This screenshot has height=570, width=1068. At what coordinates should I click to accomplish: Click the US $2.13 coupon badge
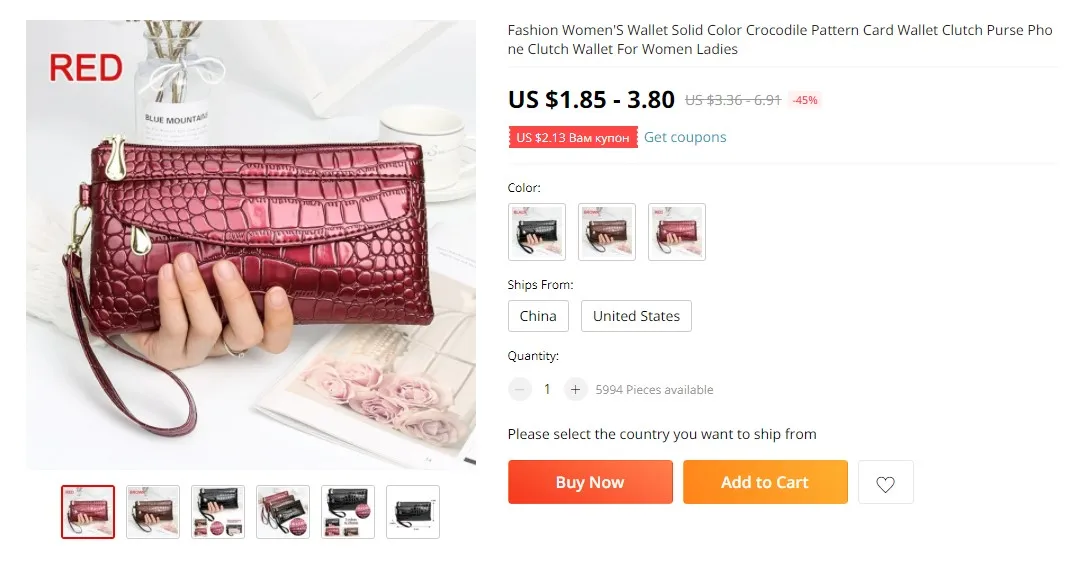point(573,138)
